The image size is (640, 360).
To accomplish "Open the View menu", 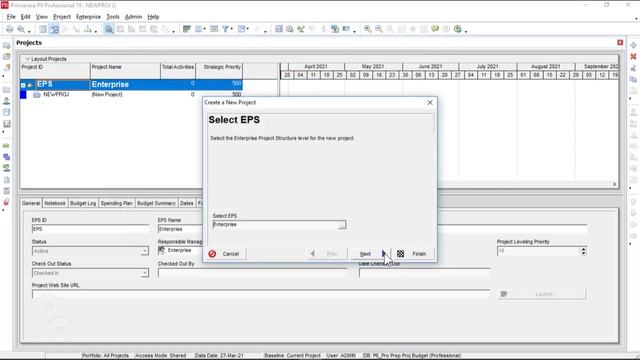I will pyautogui.click(x=42, y=17).
